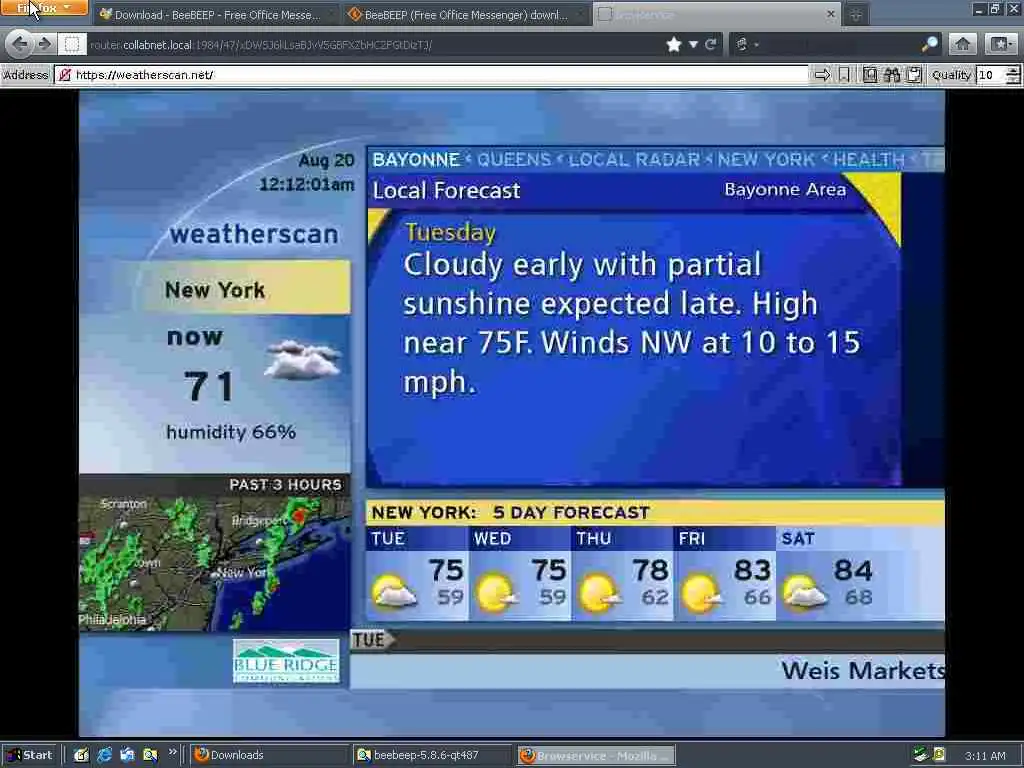Open the search engine selector dropdown

coord(746,44)
